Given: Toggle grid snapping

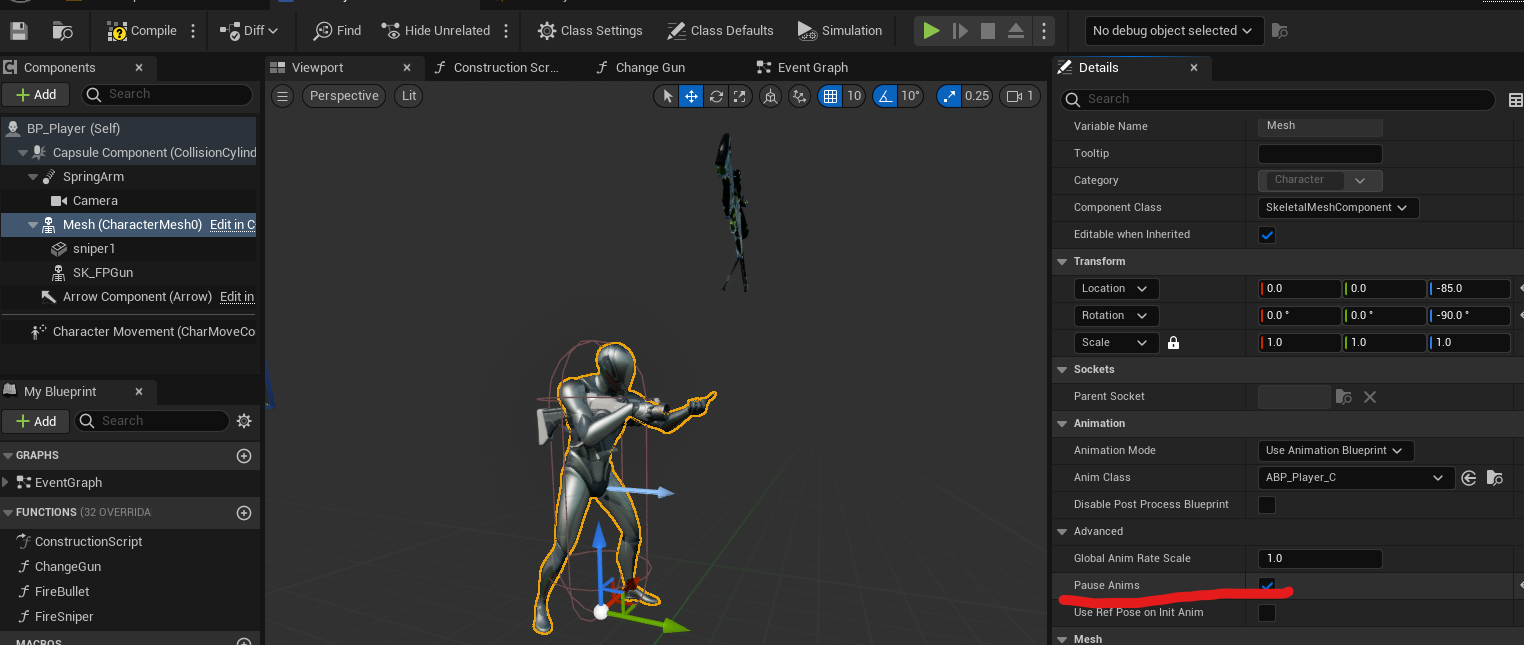Looking at the screenshot, I should (x=829, y=96).
